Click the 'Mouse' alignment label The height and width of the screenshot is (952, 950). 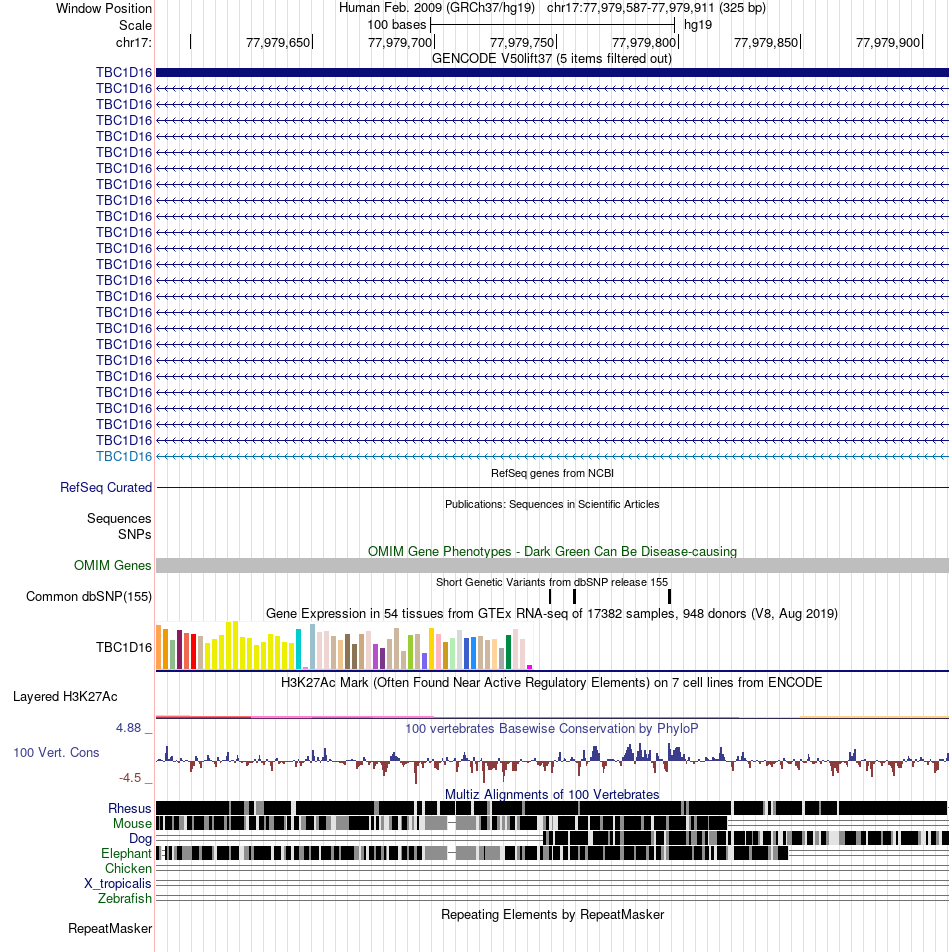click(x=132, y=823)
